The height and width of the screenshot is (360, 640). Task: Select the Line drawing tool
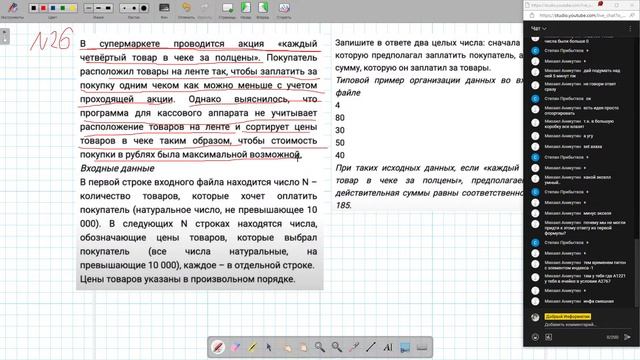click(x=371, y=347)
